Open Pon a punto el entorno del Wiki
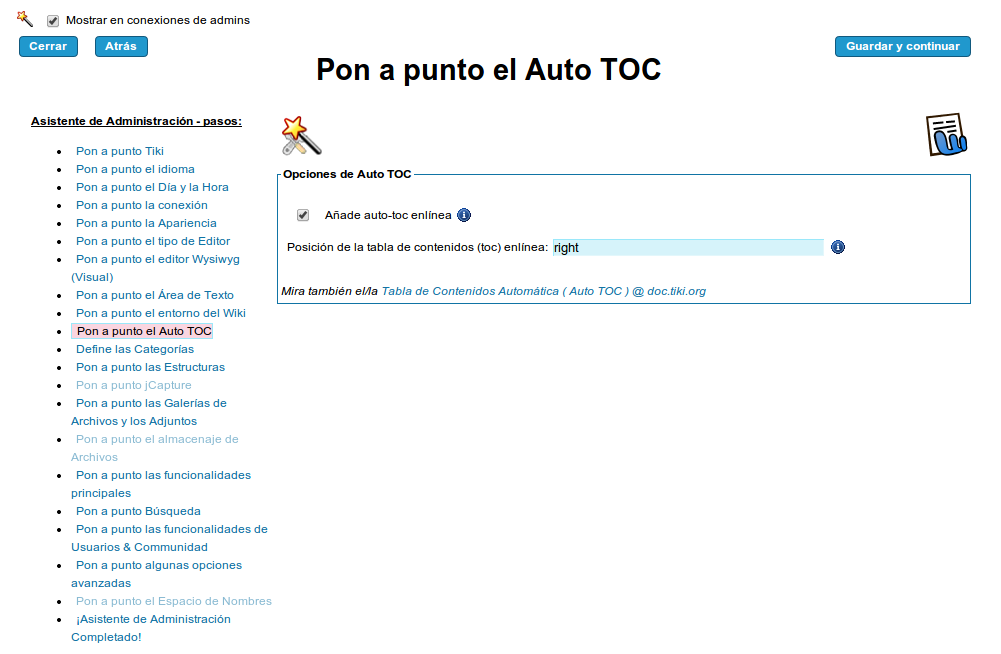The height and width of the screenshot is (654, 1001). point(161,313)
